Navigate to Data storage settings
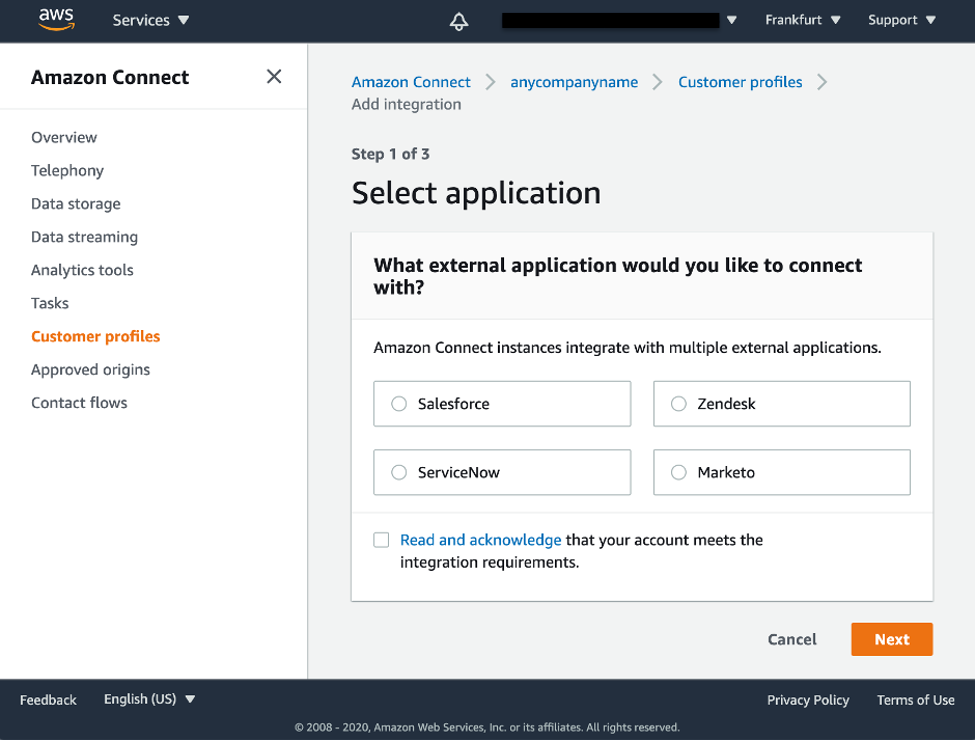Viewport: 977px width, 741px height. coord(76,203)
